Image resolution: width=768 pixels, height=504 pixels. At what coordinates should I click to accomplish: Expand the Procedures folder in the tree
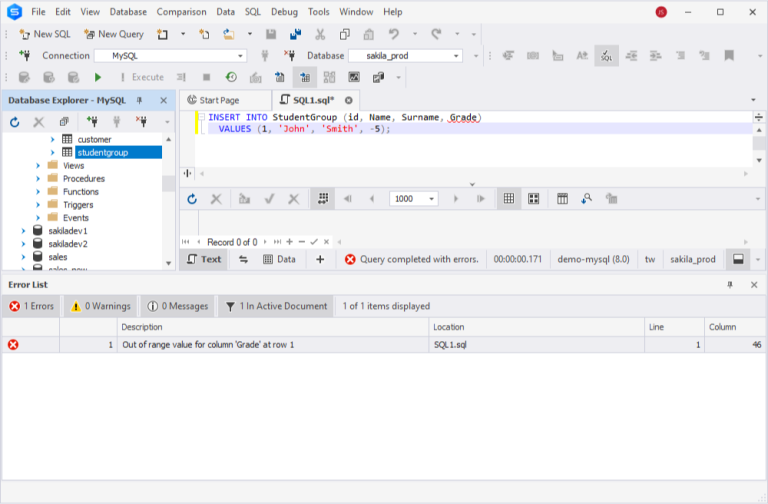click(x=38, y=179)
